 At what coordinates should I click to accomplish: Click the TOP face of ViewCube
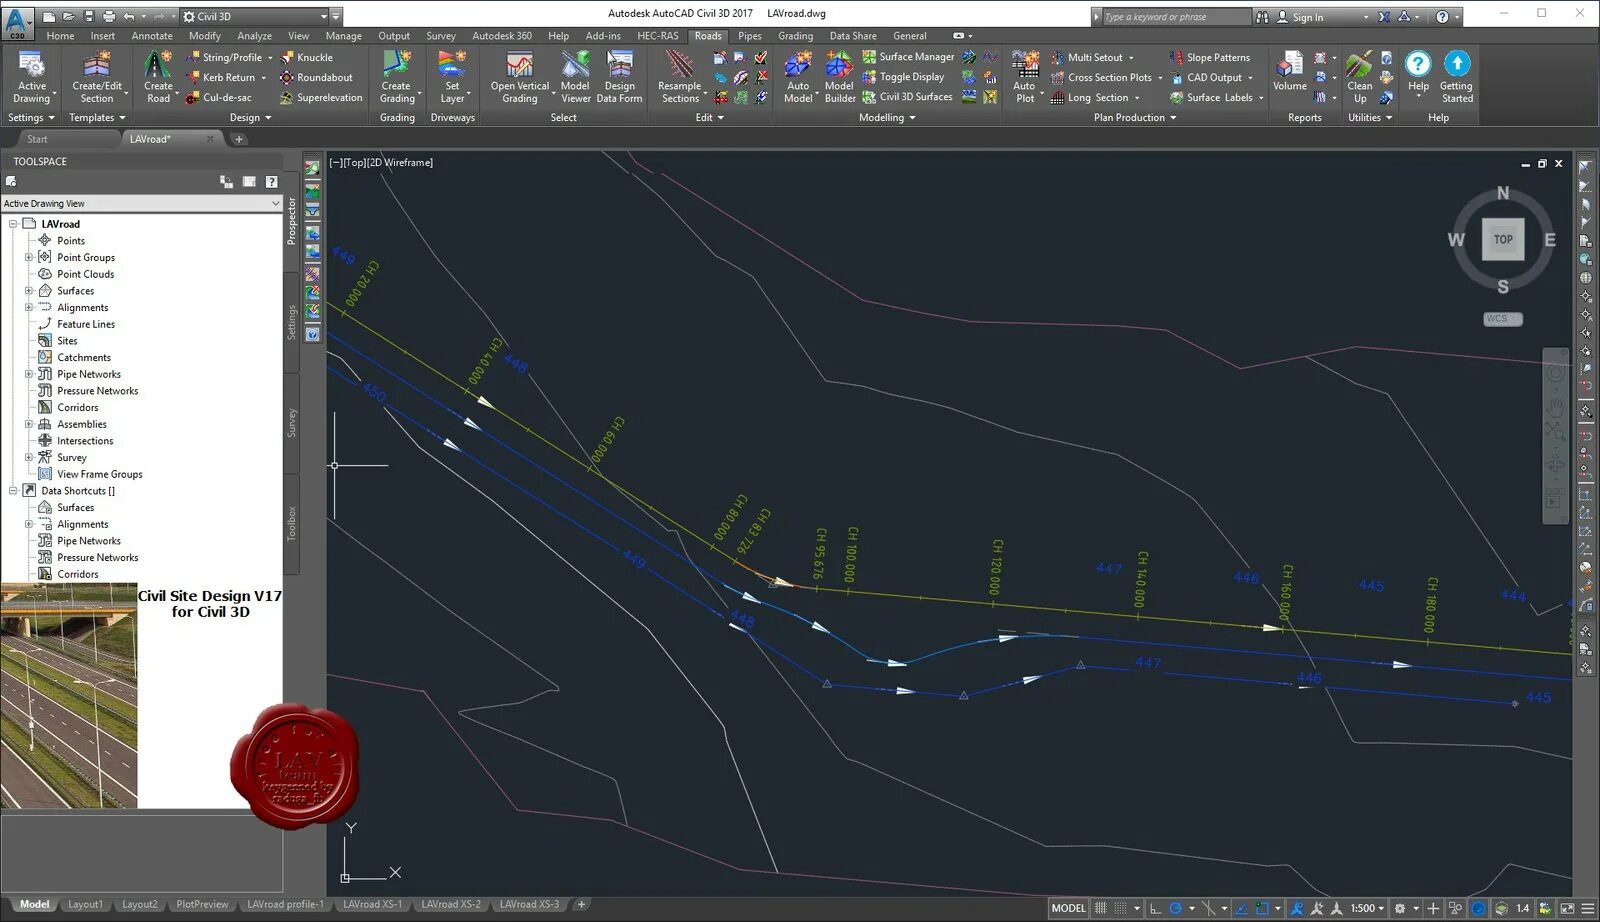click(1502, 239)
